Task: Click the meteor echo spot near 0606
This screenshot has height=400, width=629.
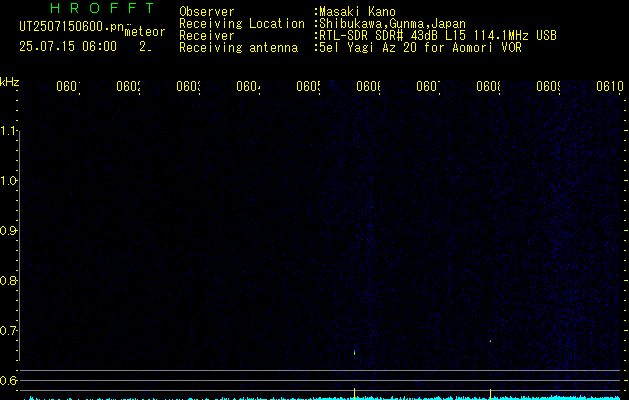Action: coord(355,352)
